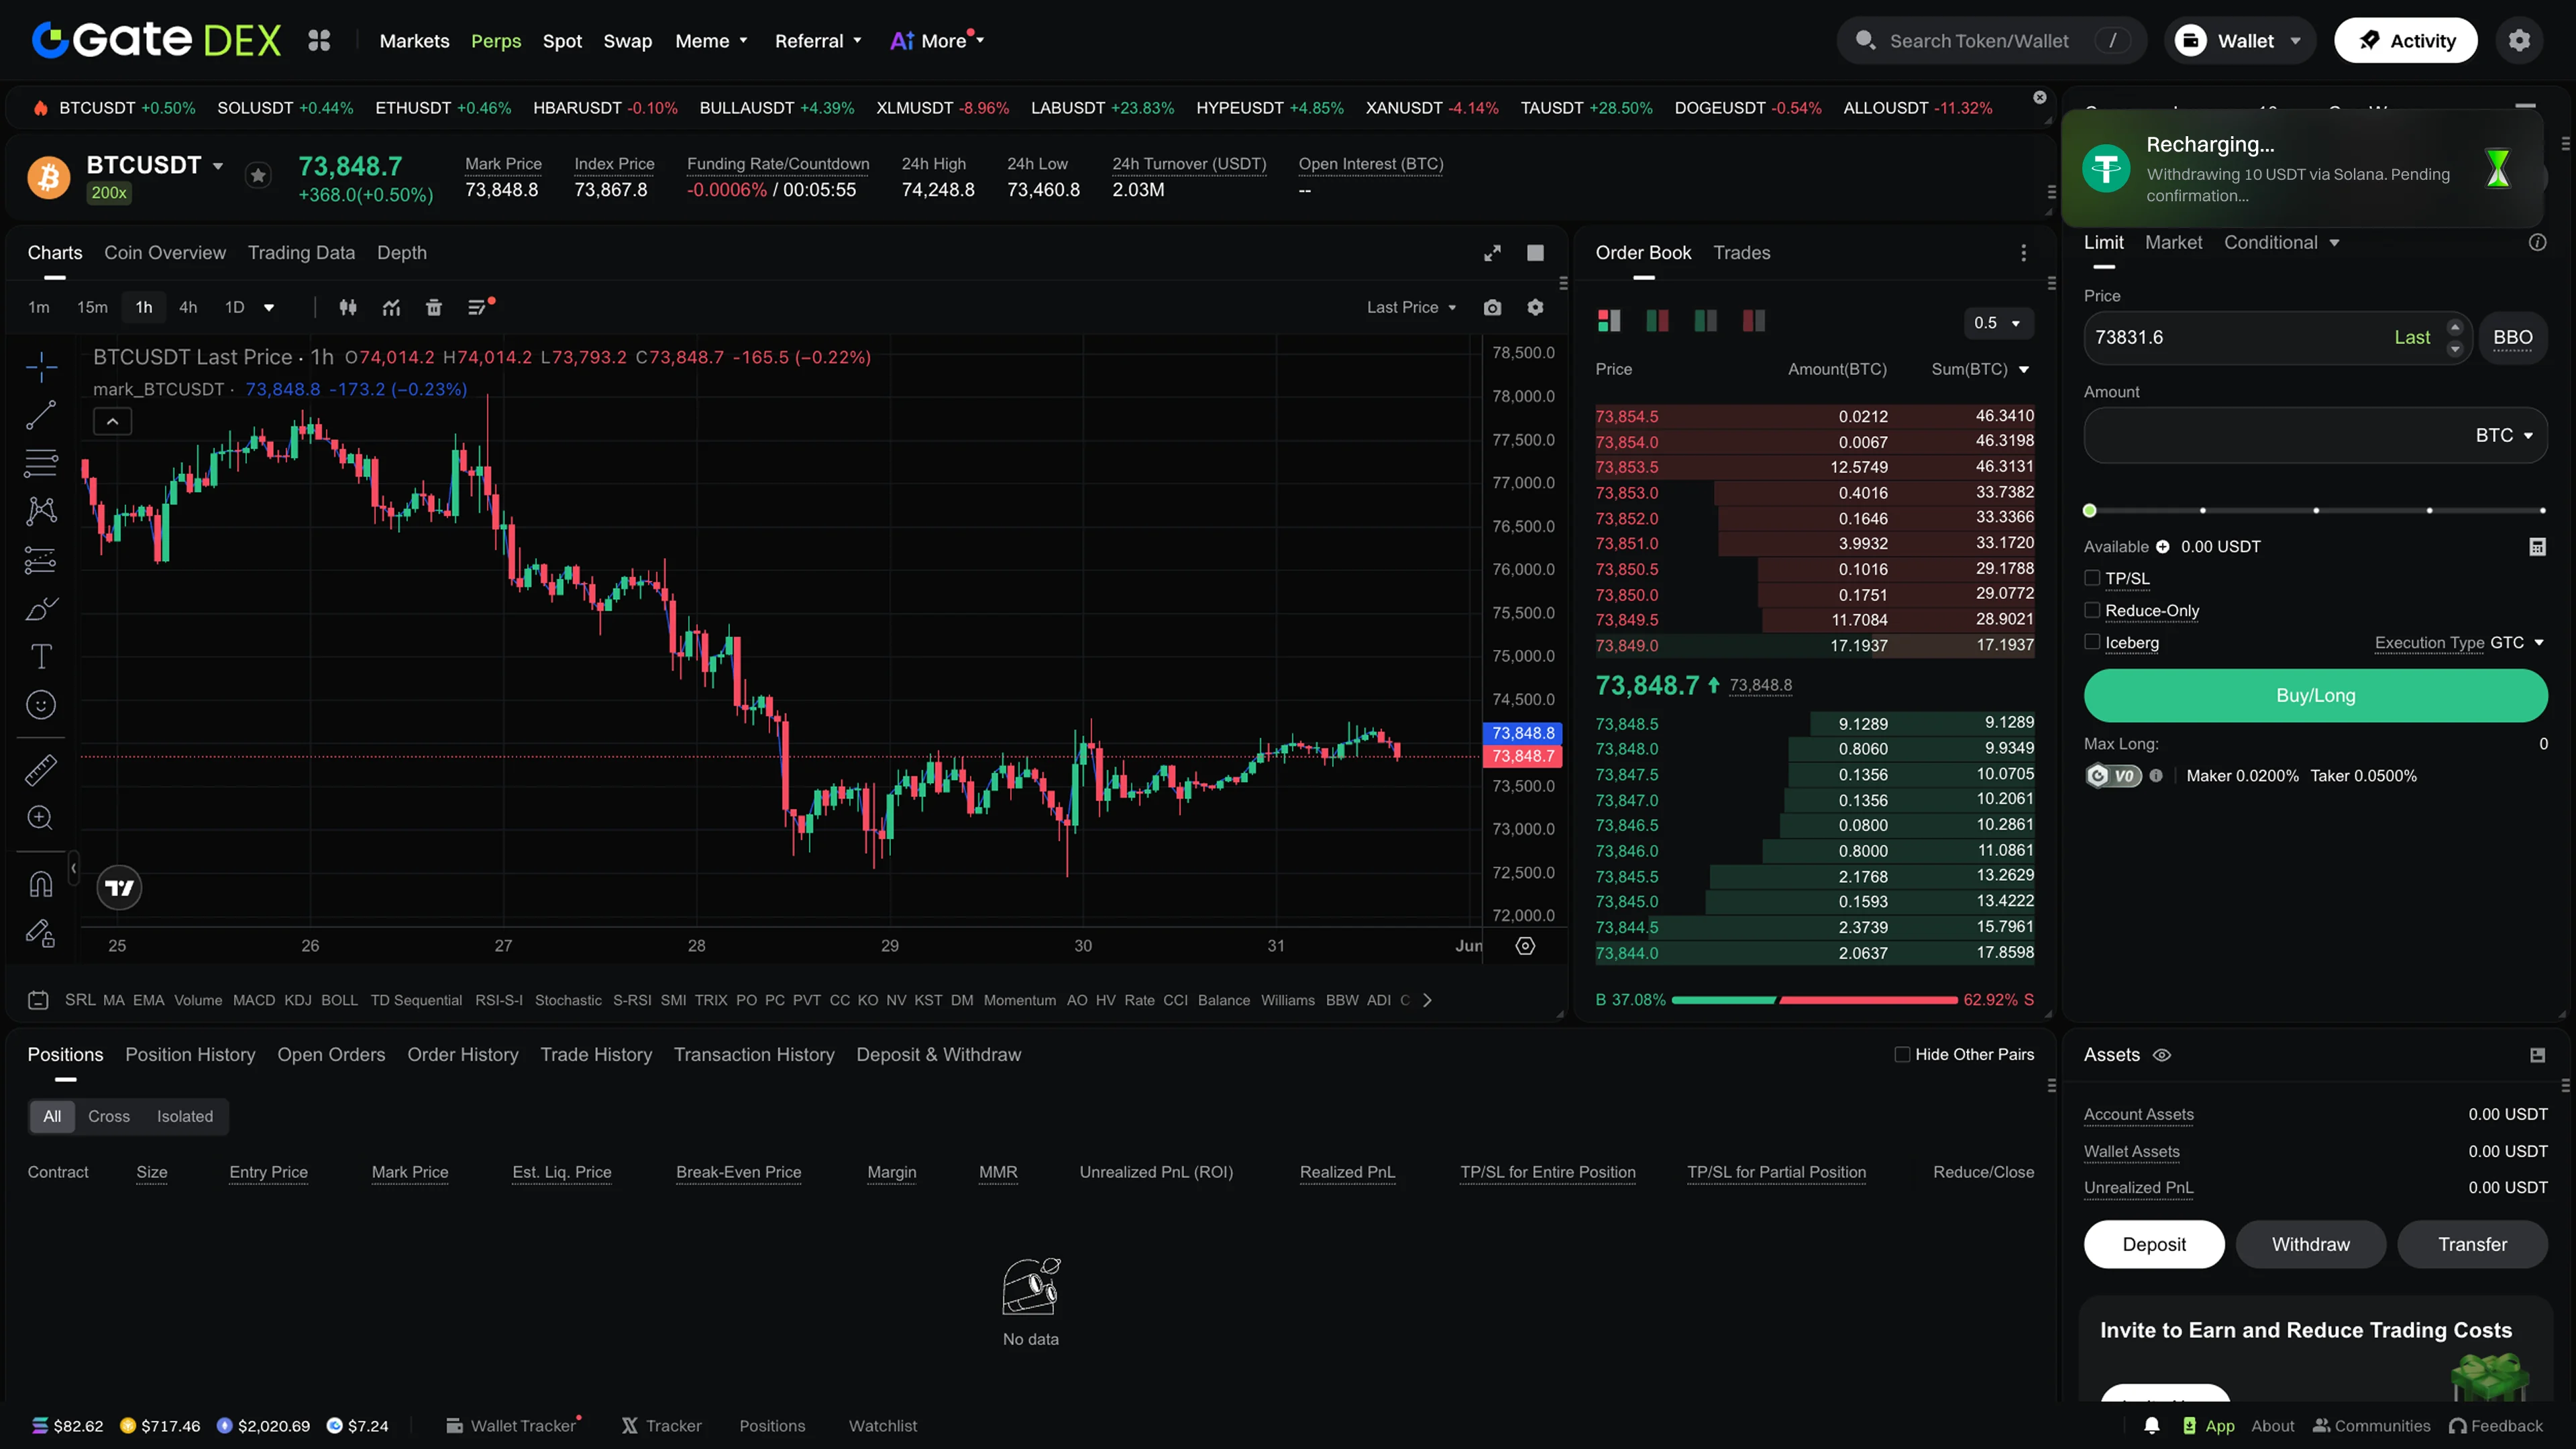
Task: Toggle the lock drawings tool
Action: 41,933
